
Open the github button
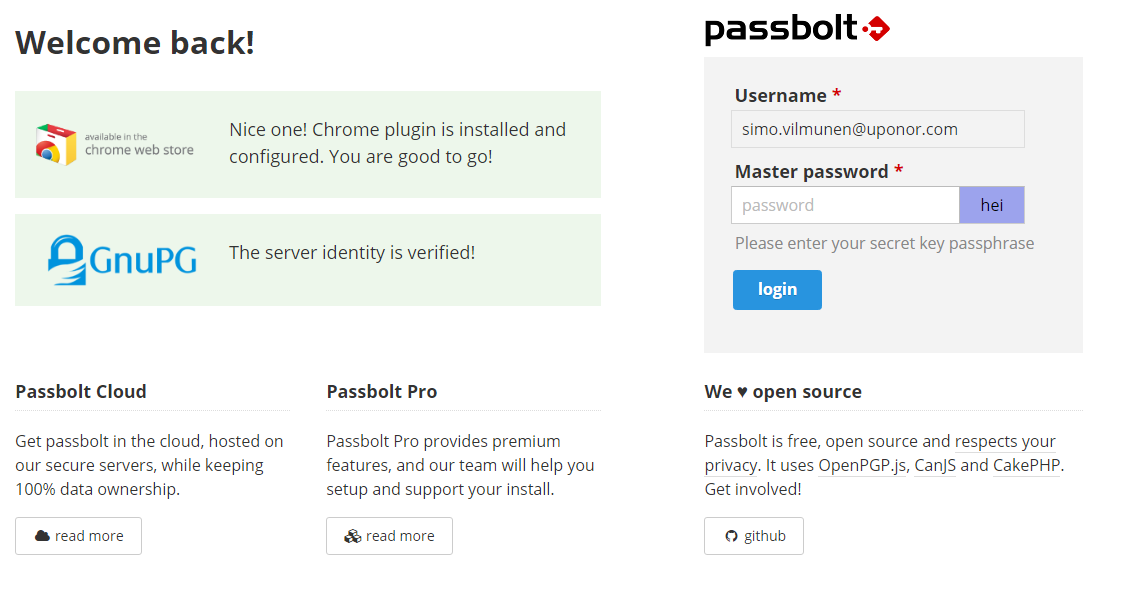coord(754,536)
